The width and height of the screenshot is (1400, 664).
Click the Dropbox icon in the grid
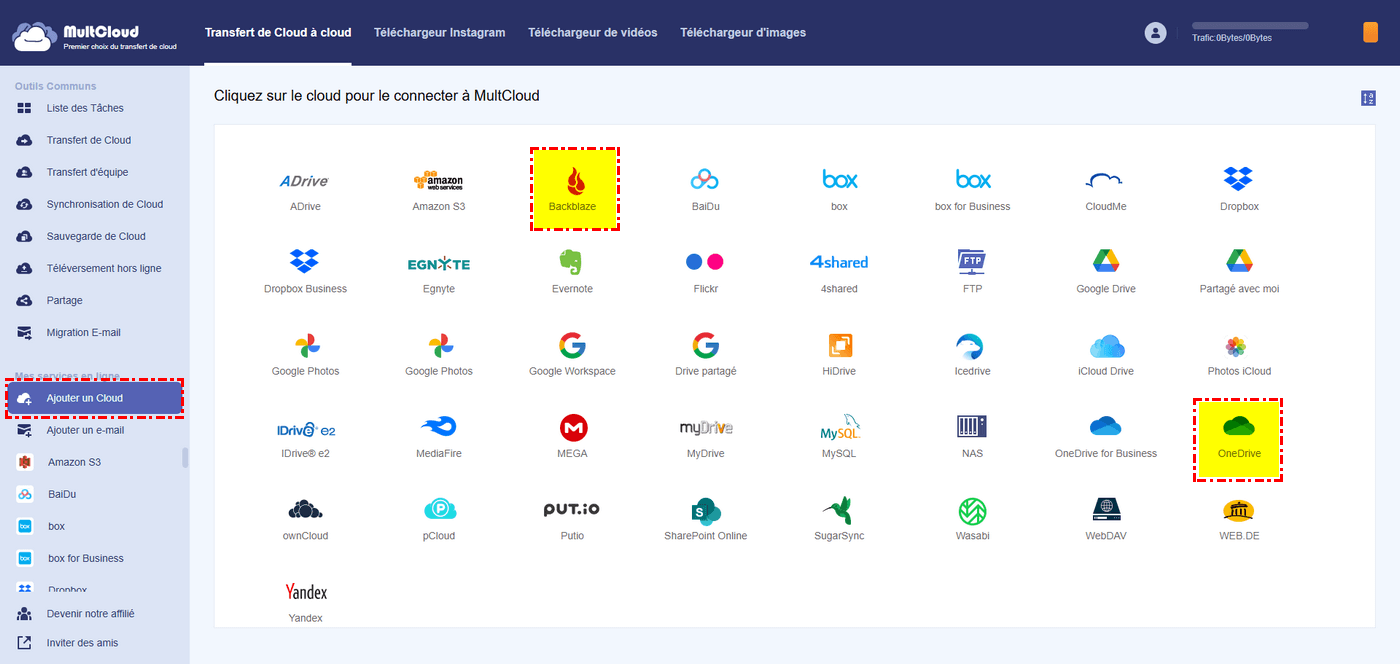point(1239,180)
